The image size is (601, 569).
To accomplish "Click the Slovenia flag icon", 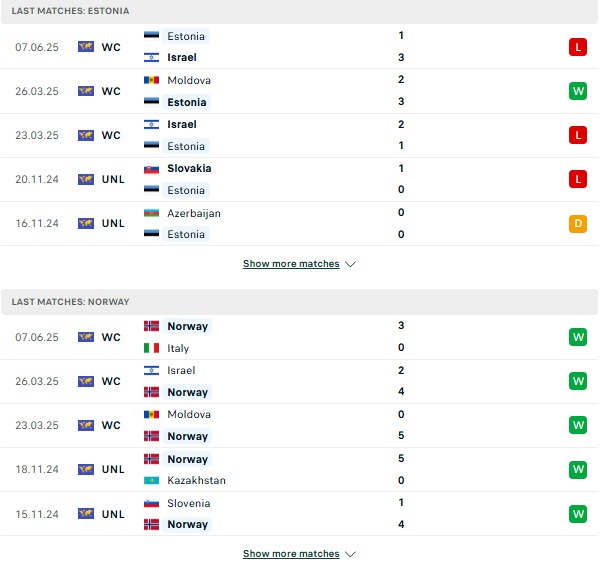I will [151, 503].
